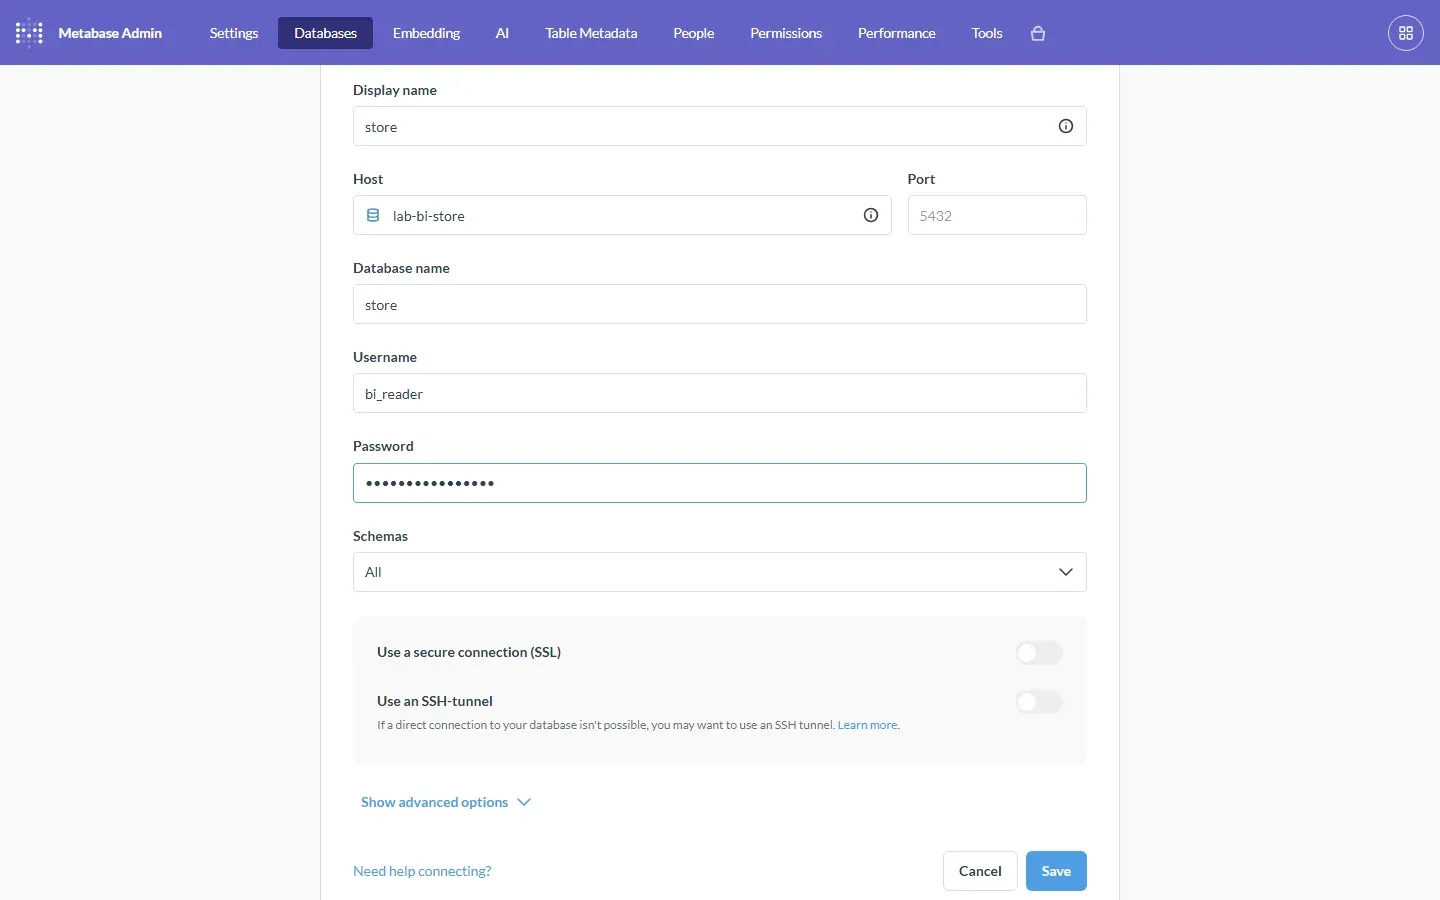Click the Username field with bi_reader
This screenshot has width=1440, height=900.
(x=720, y=393)
